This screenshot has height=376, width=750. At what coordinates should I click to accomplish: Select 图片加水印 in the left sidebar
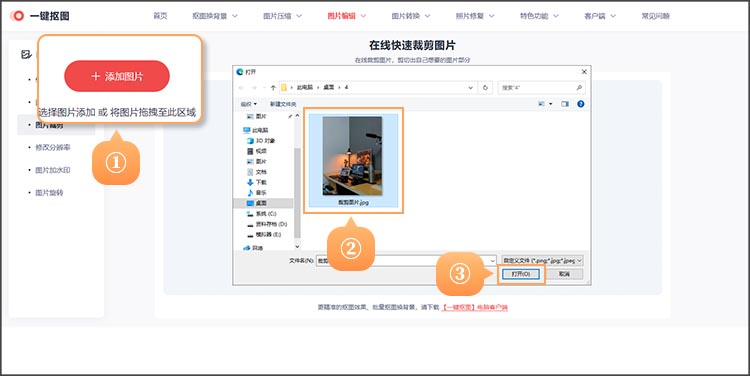(x=53, y=170)
